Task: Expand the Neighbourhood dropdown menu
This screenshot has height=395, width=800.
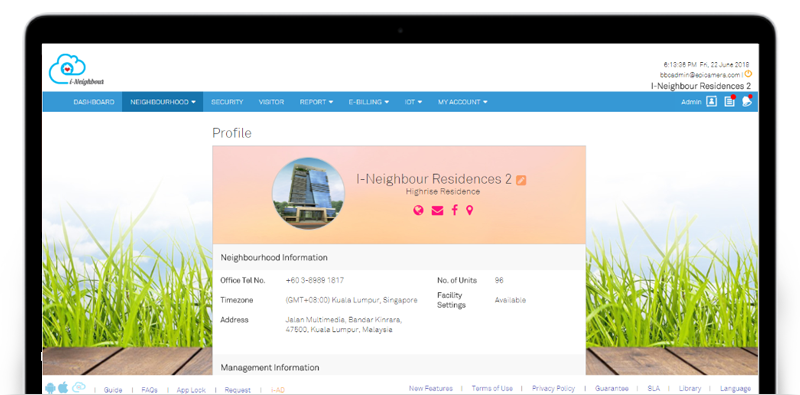Action: pyautogui.click(x=163, y=102)
